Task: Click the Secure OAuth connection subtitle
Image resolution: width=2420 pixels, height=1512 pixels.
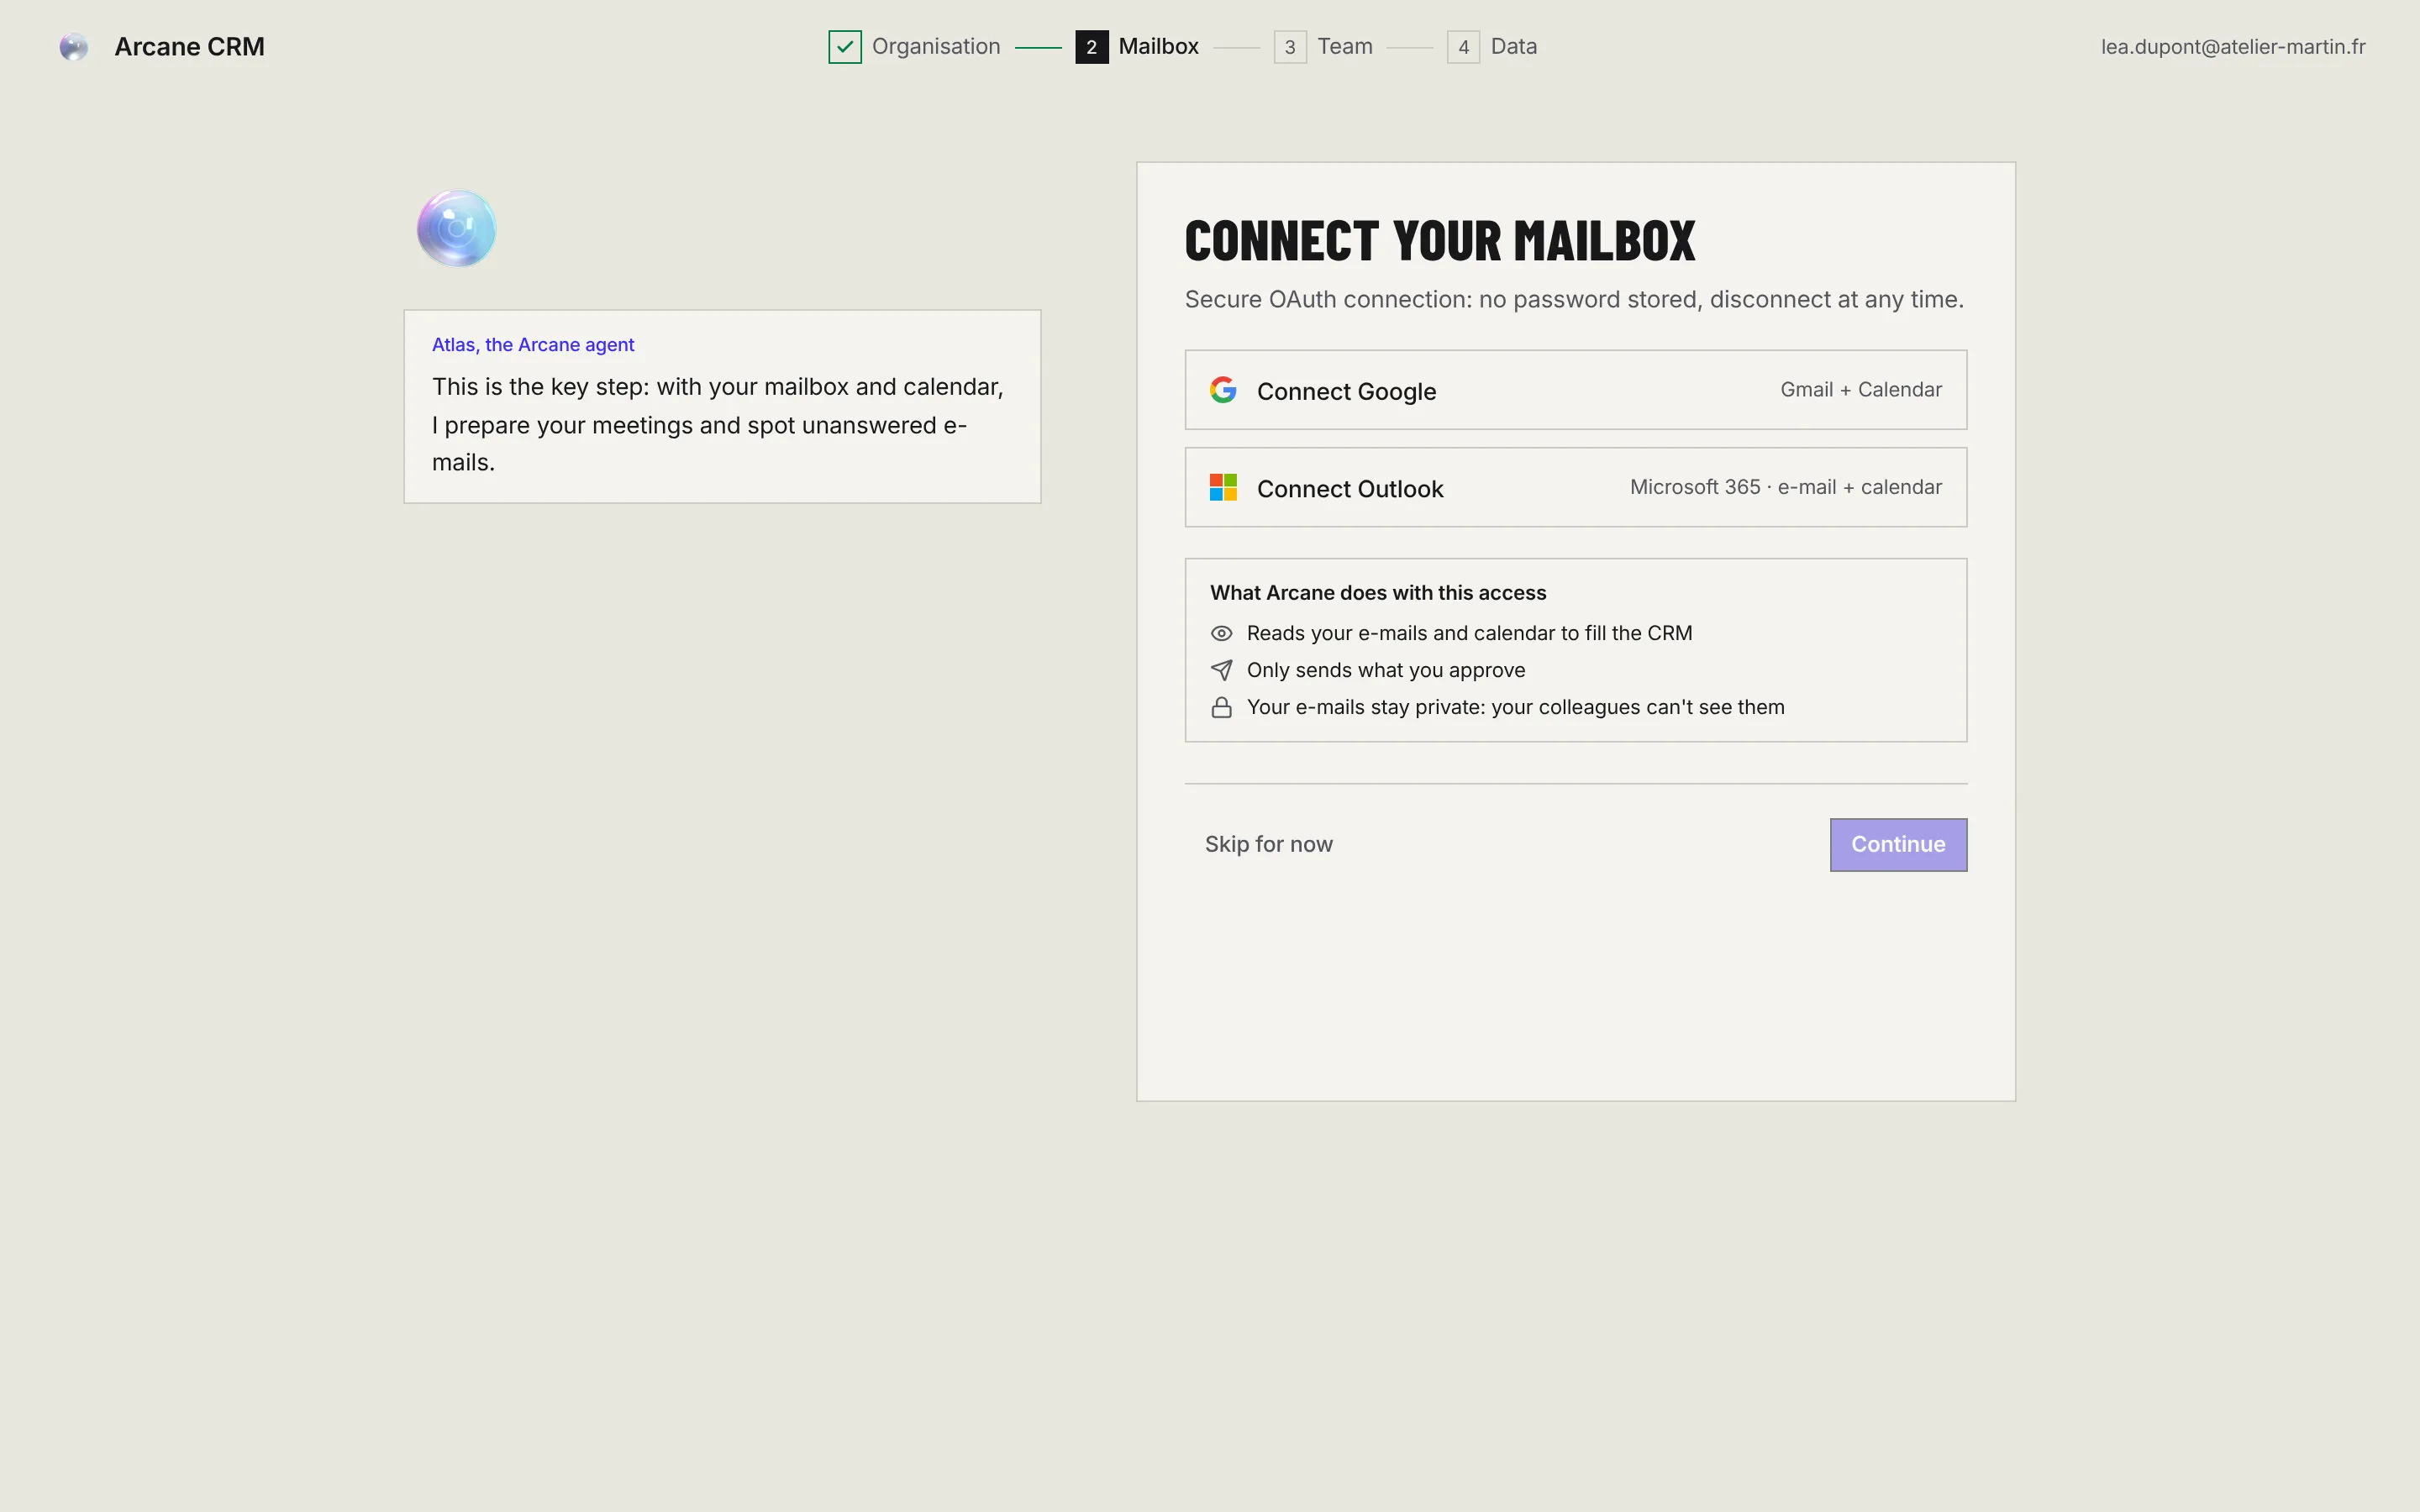Action: pyautogui.click(x=1574, y=299)
